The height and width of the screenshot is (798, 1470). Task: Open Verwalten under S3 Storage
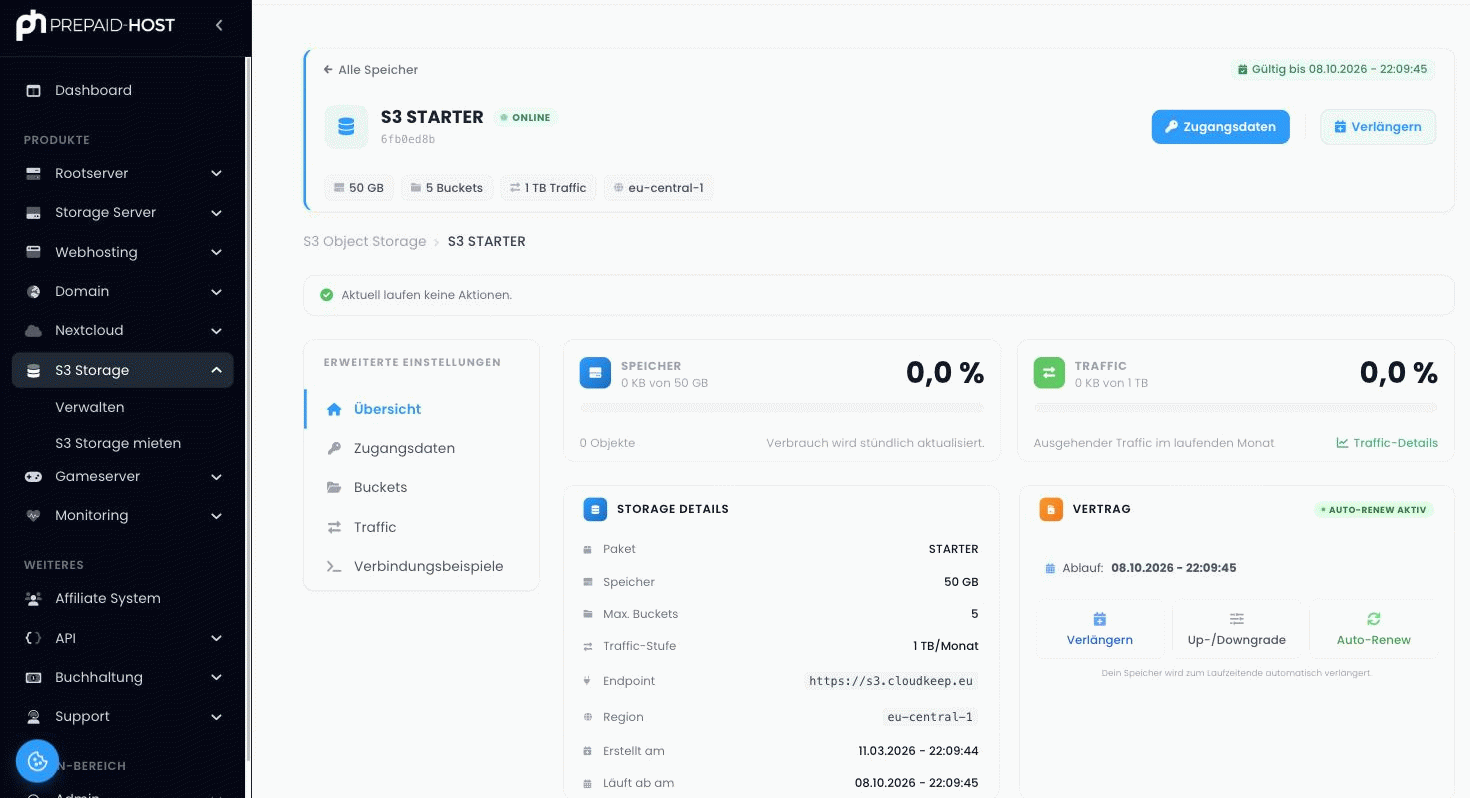point(90,407)
